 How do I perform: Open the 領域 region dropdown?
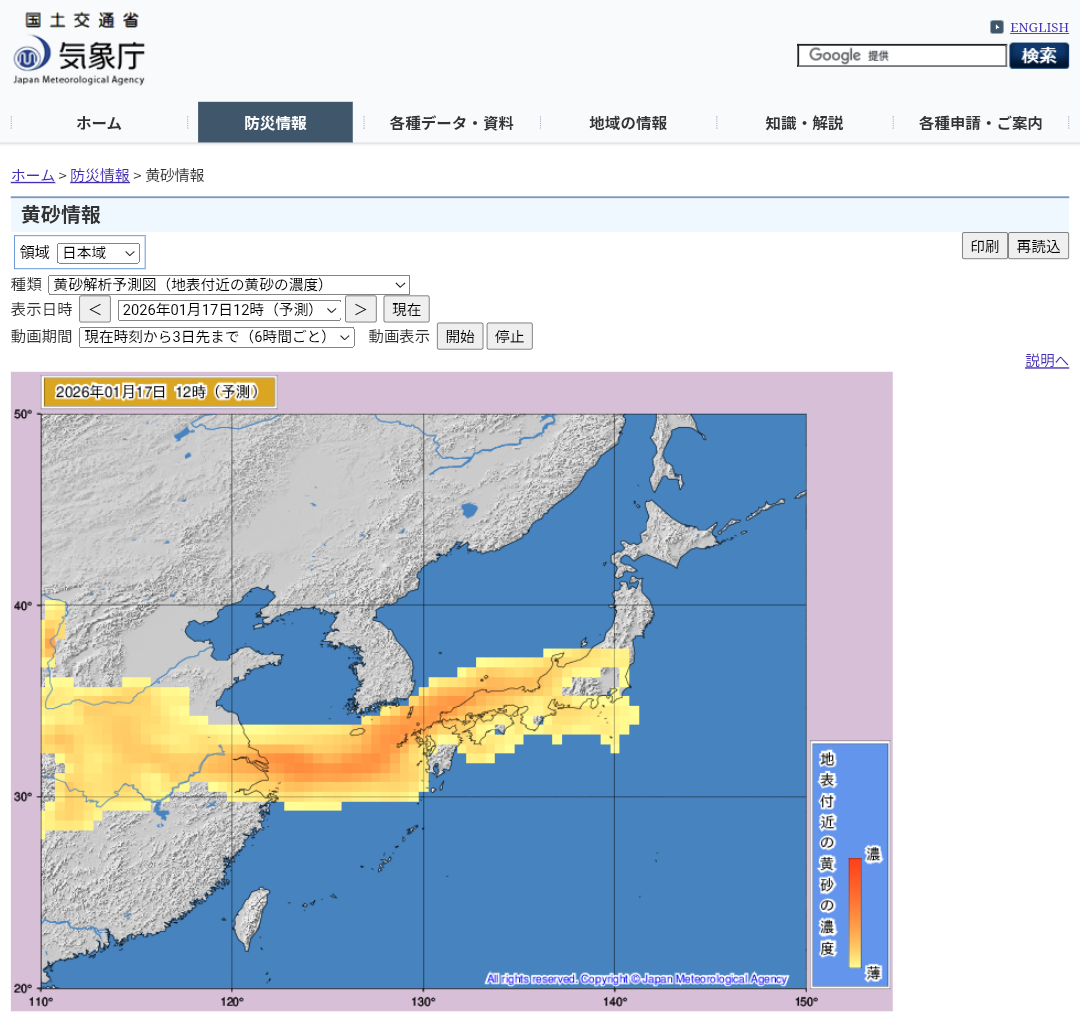(98, 253)
